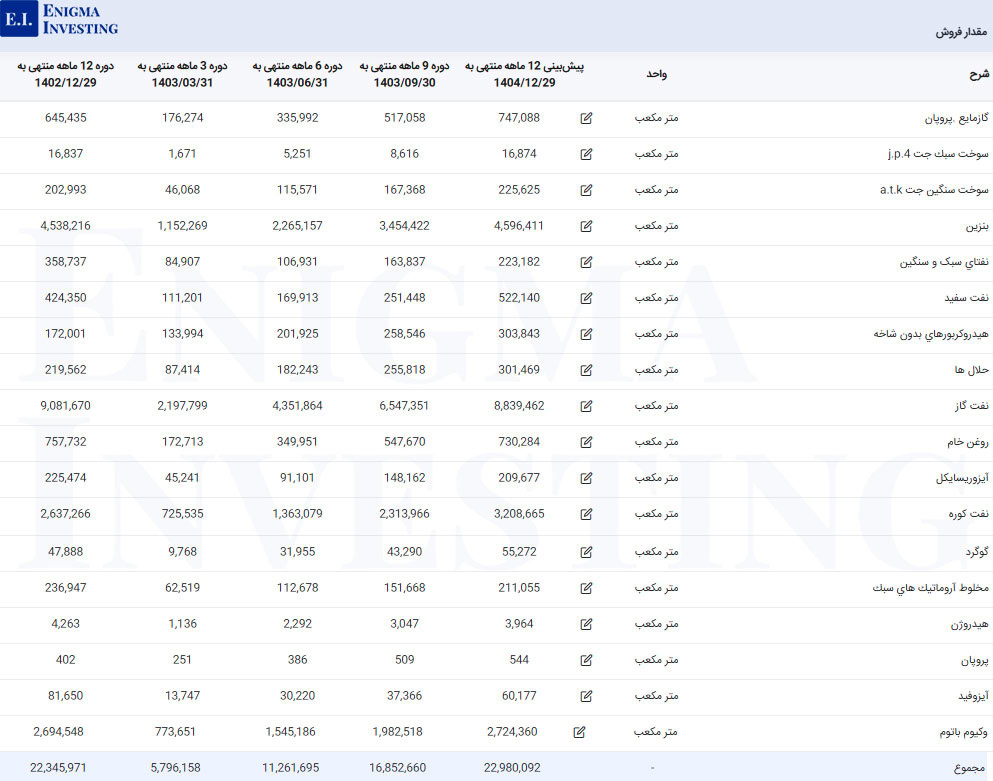The height and width of the screenshot is (781, 993).
Task: Select the آیزوفید row label
Action: [x=973, y=696]
